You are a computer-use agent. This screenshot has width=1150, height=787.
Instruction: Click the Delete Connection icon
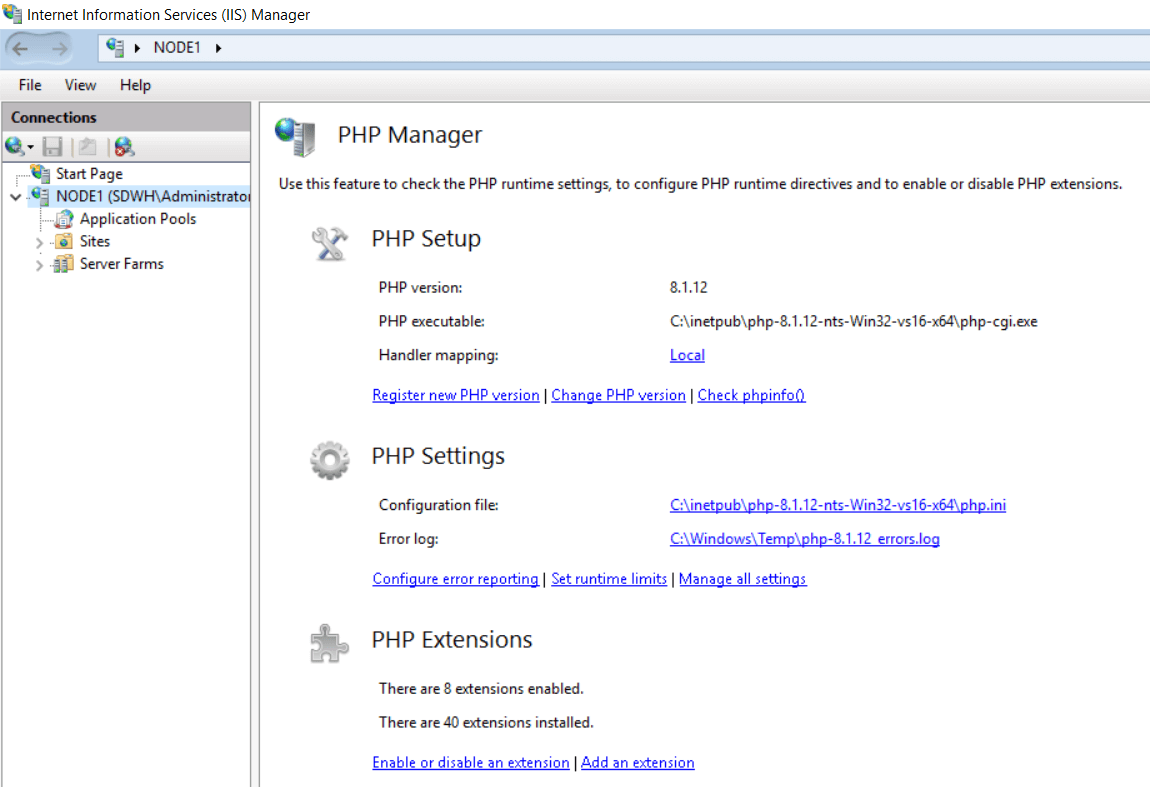124,147
